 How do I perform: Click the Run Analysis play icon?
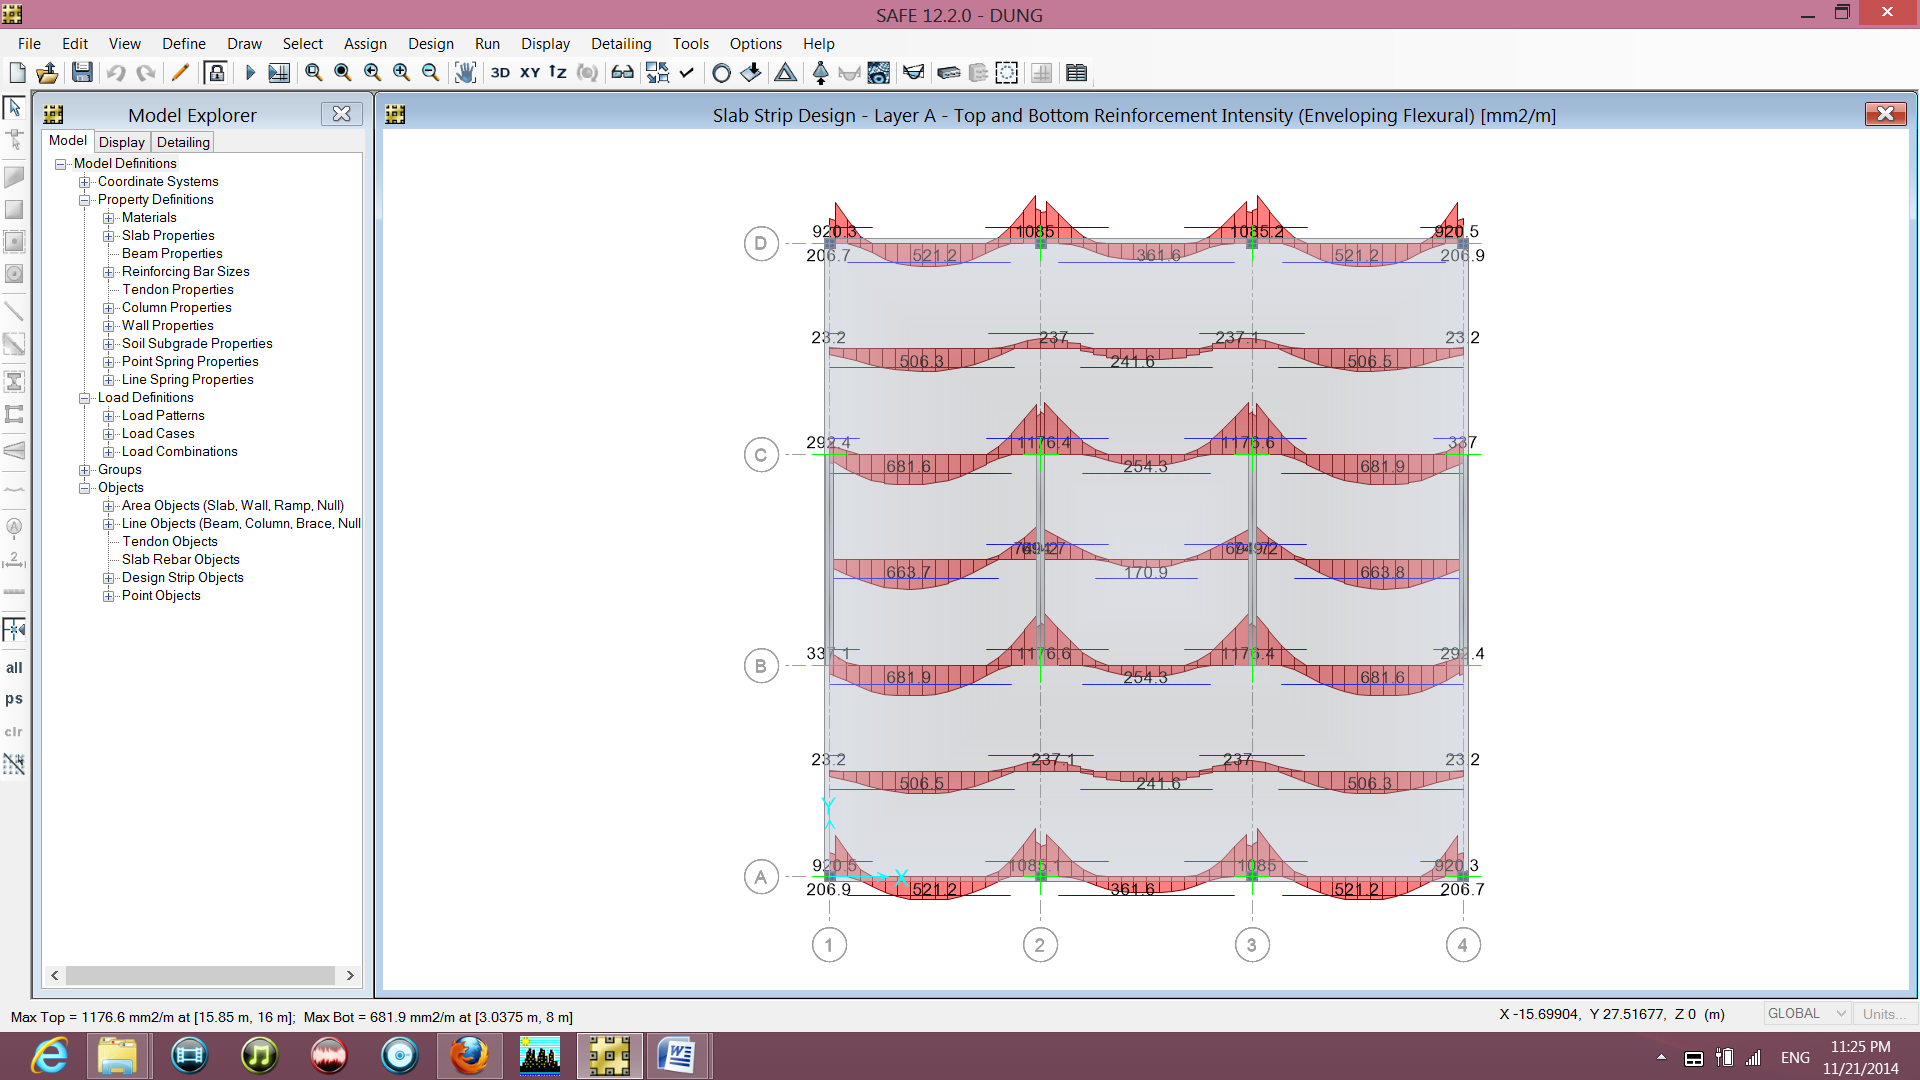tap(250, 72)
